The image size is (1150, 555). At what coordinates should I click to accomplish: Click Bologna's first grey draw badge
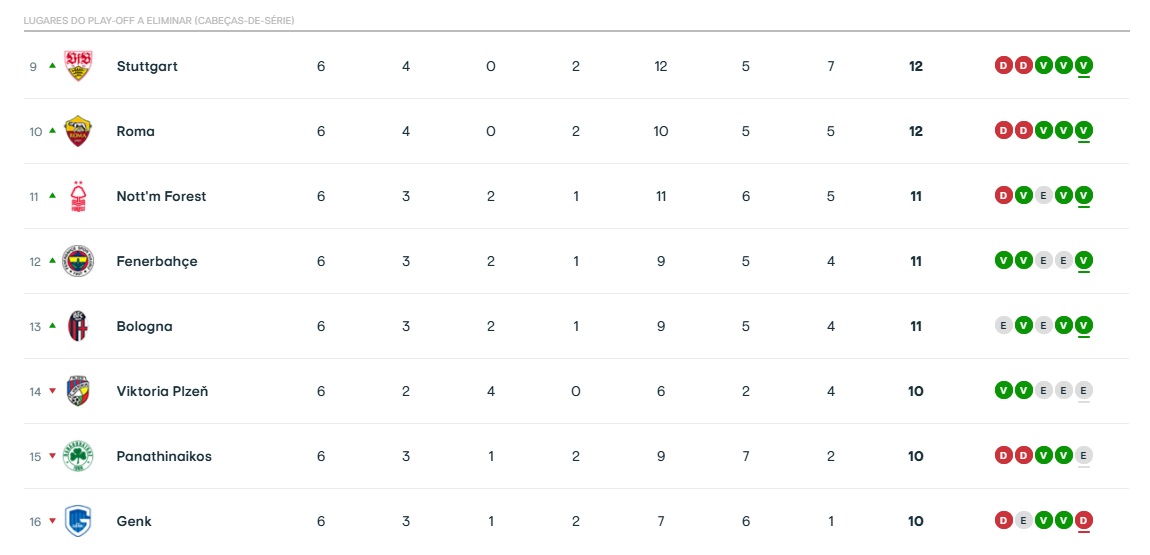[1003, 326]
